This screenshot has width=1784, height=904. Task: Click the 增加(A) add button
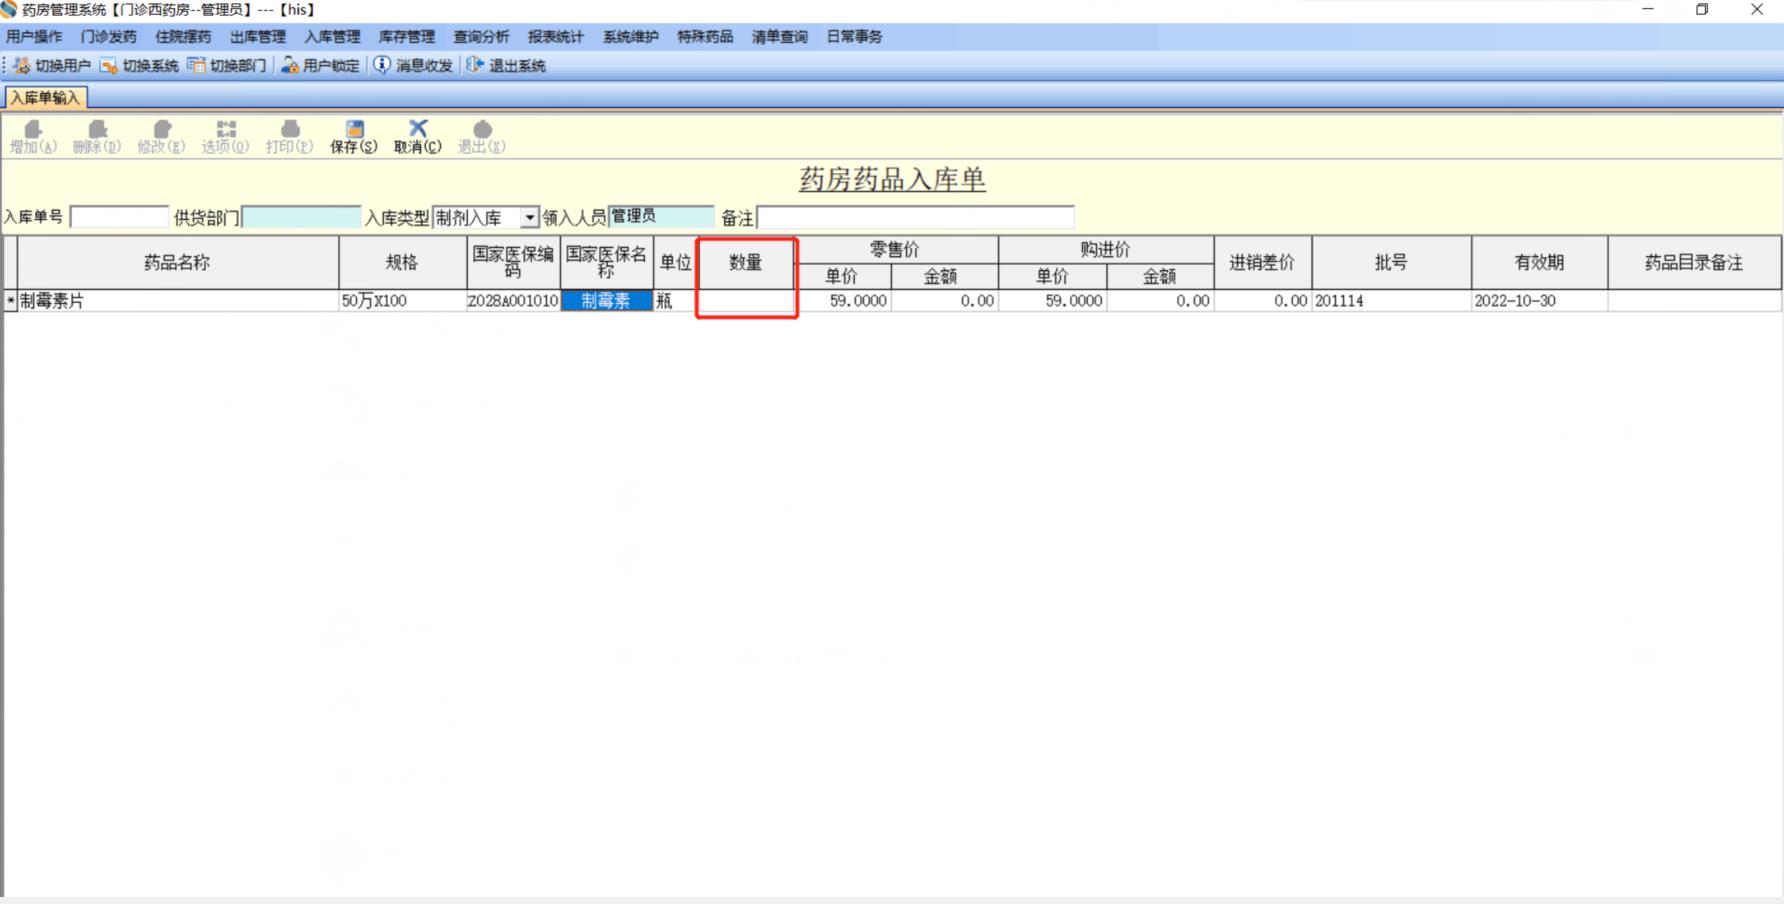click(x=33, y=137)
